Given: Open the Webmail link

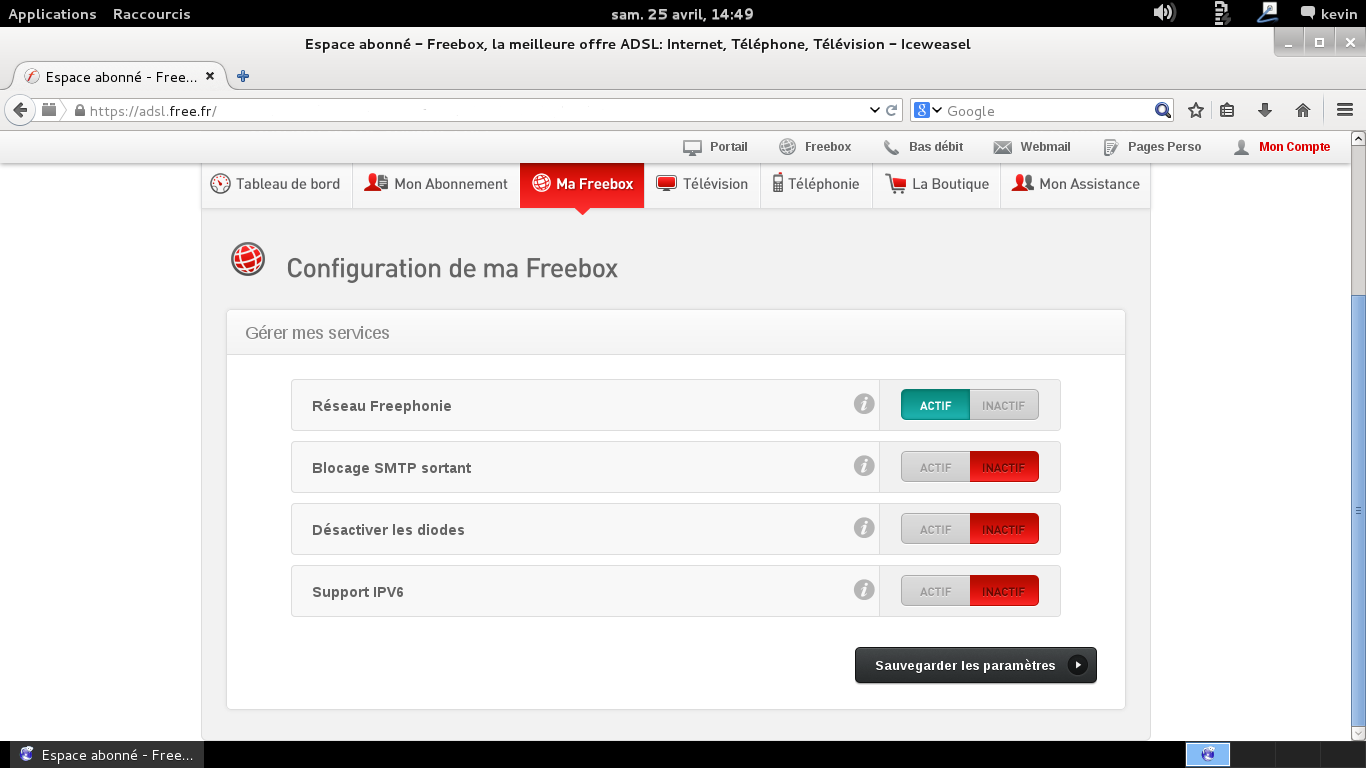Looking at the screenshot, I should tap(1032, 147).
